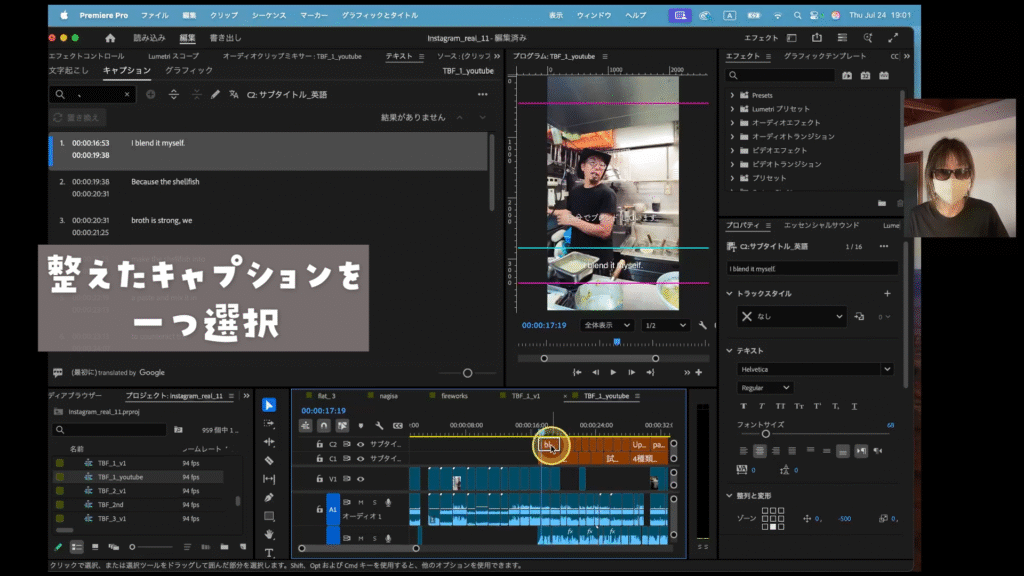1024x576 pixels.
Task: Add a track style with plus icon
Action: click(887, 294)
